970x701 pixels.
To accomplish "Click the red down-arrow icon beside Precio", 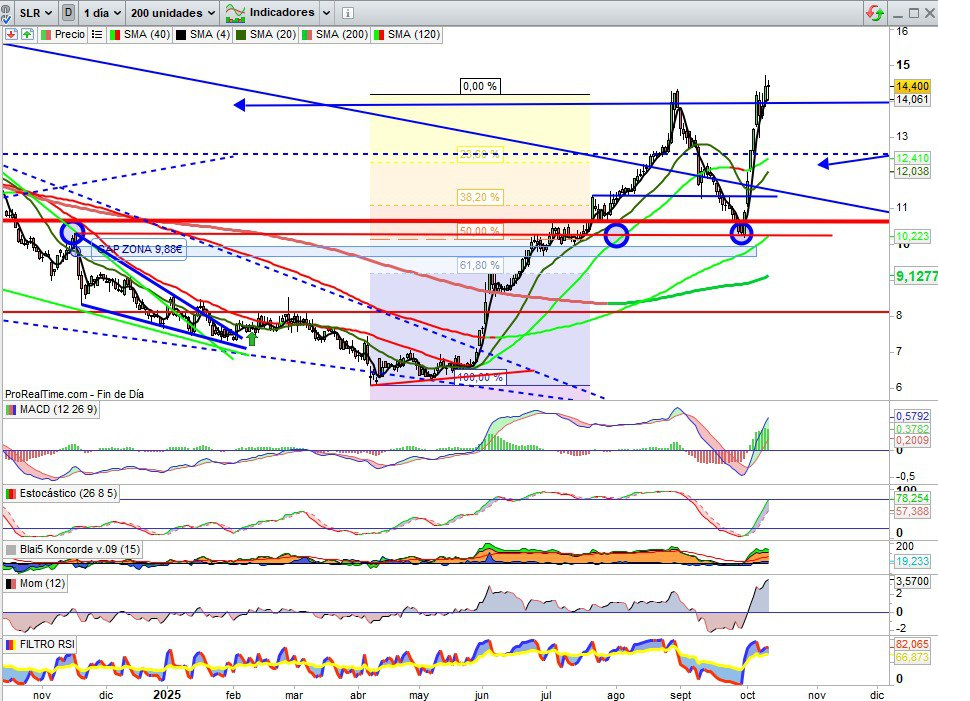I will coord(9,34).
